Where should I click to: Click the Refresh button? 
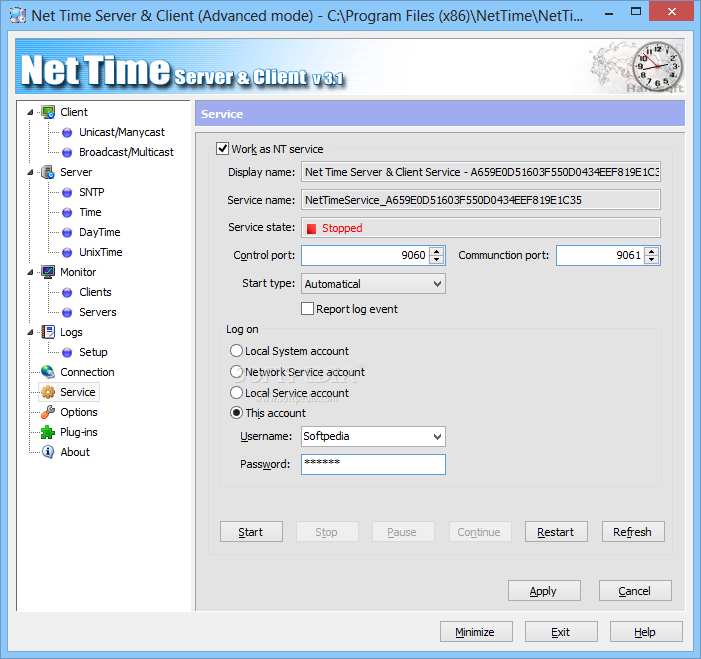point(633,532)
